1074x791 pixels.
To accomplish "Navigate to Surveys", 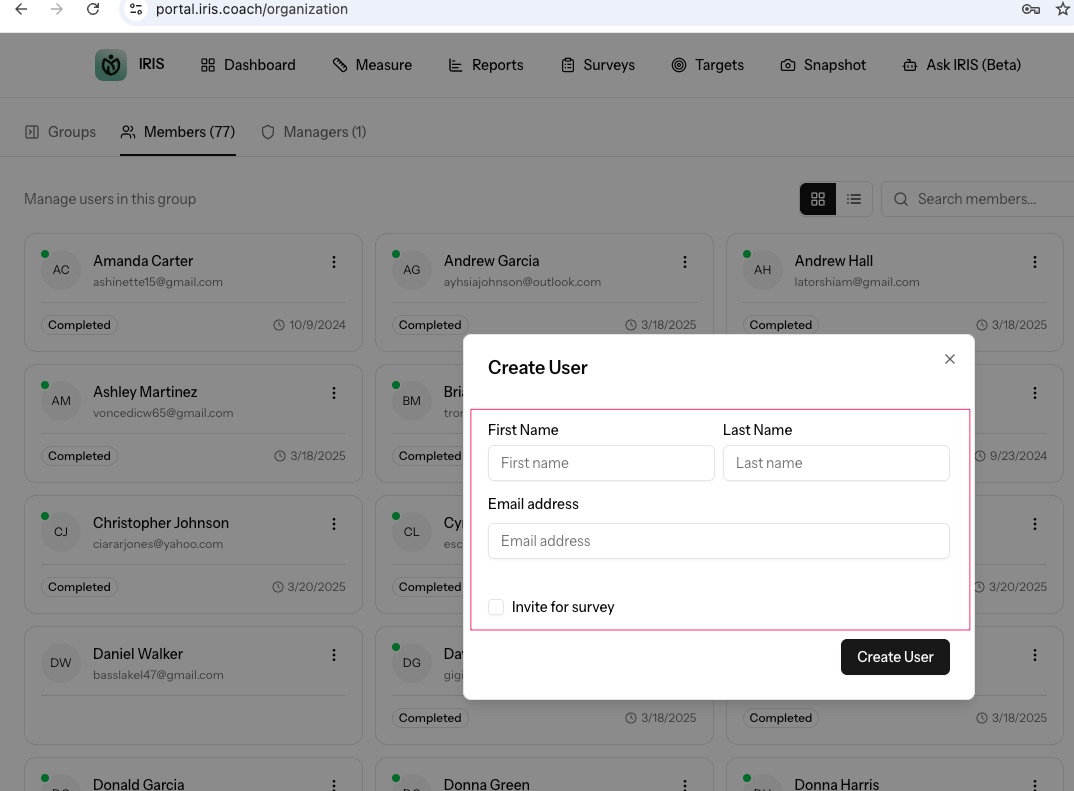I will (x=598, y=65).
